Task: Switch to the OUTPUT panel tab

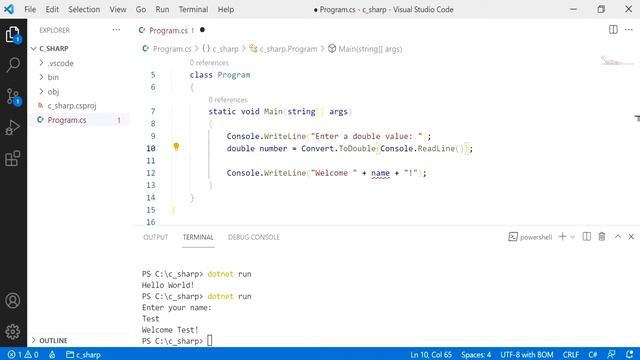Action: click(156, 237)
